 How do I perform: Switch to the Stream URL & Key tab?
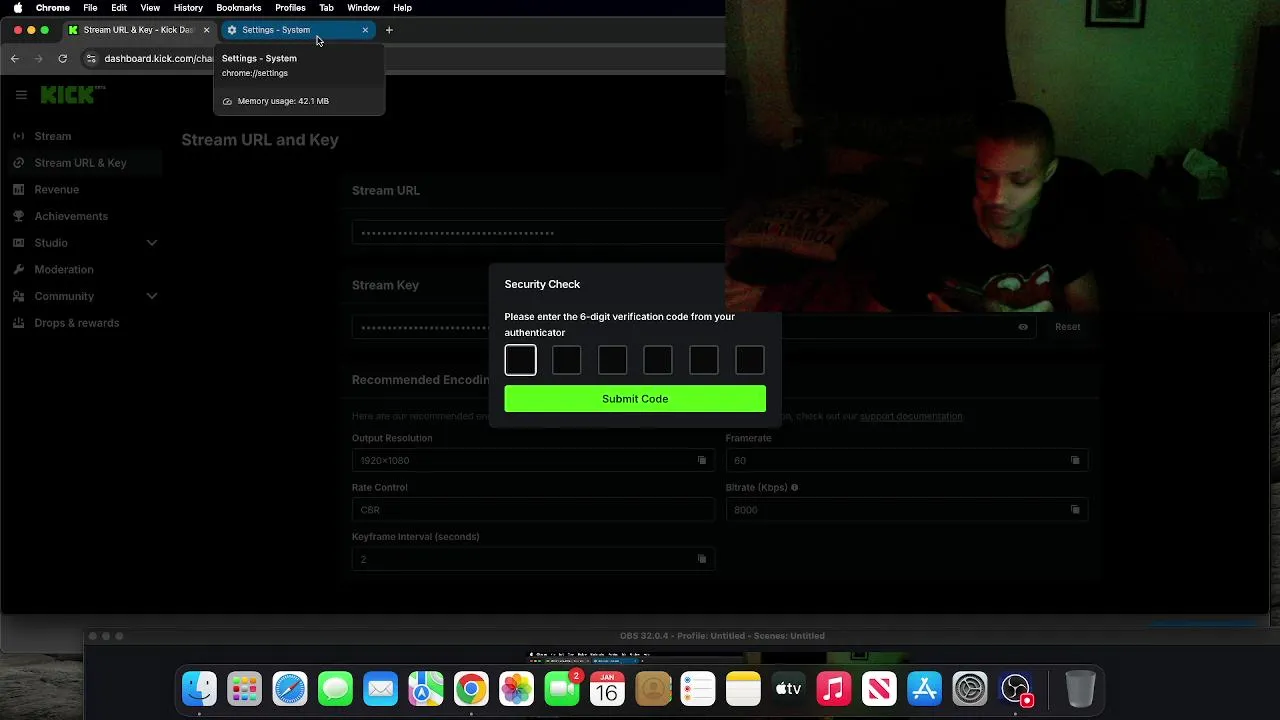138,30
